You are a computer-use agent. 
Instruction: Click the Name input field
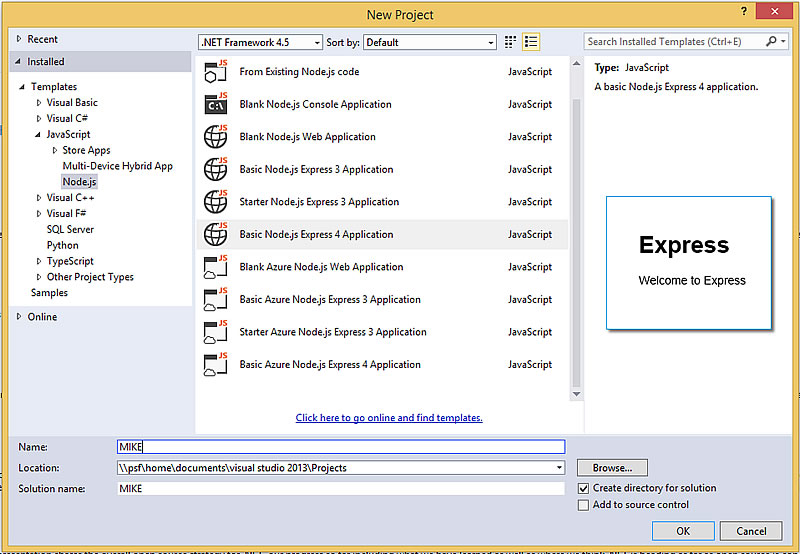(341, 447)
